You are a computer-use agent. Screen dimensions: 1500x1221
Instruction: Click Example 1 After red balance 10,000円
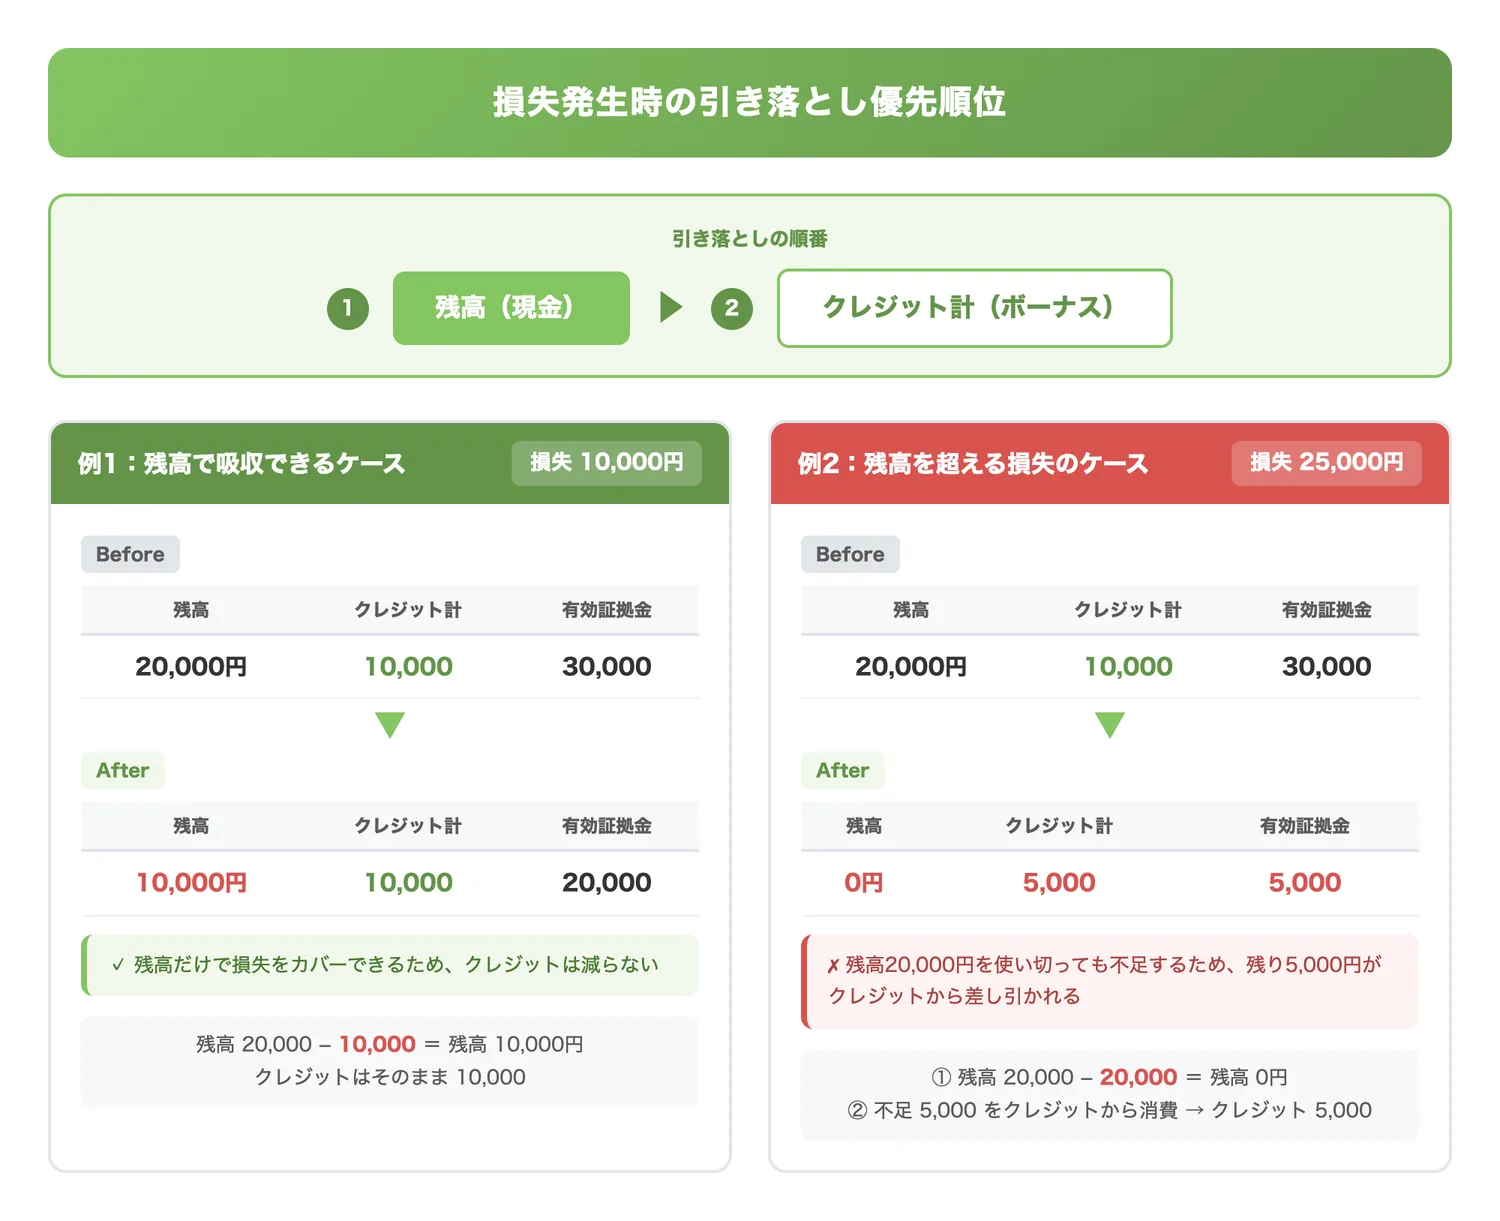point(191,883)
